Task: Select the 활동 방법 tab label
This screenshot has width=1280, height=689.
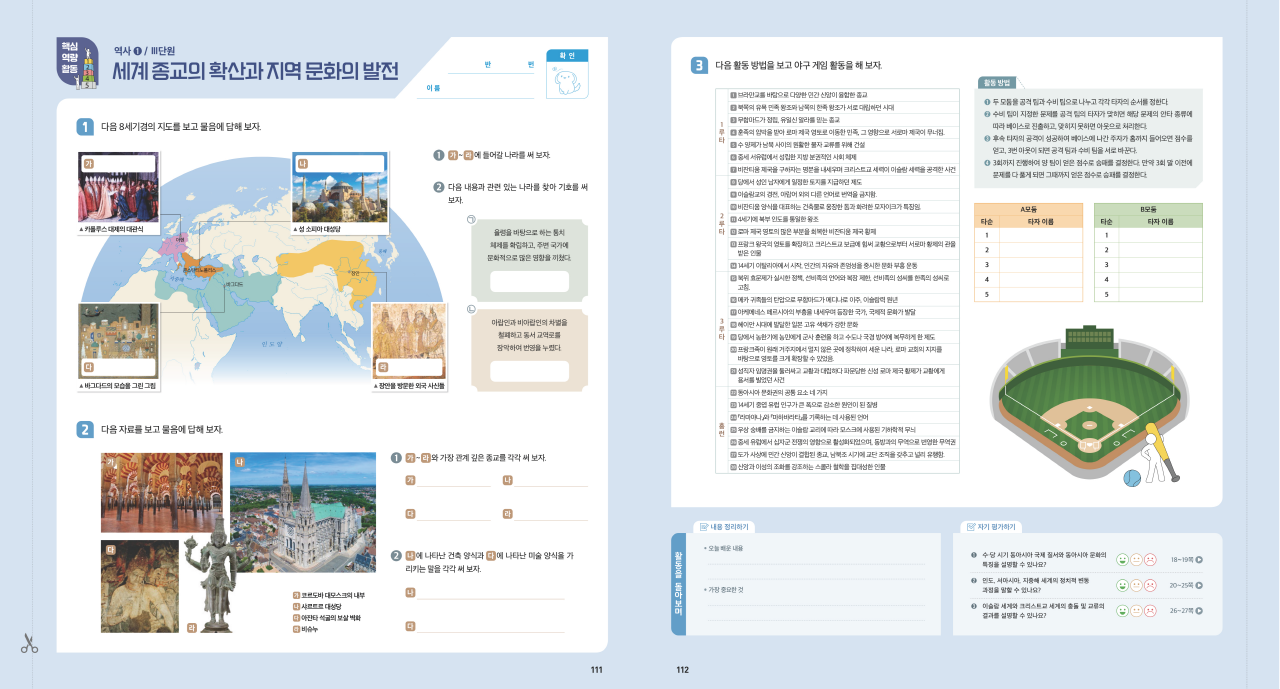Action: (x=997, y=82)
